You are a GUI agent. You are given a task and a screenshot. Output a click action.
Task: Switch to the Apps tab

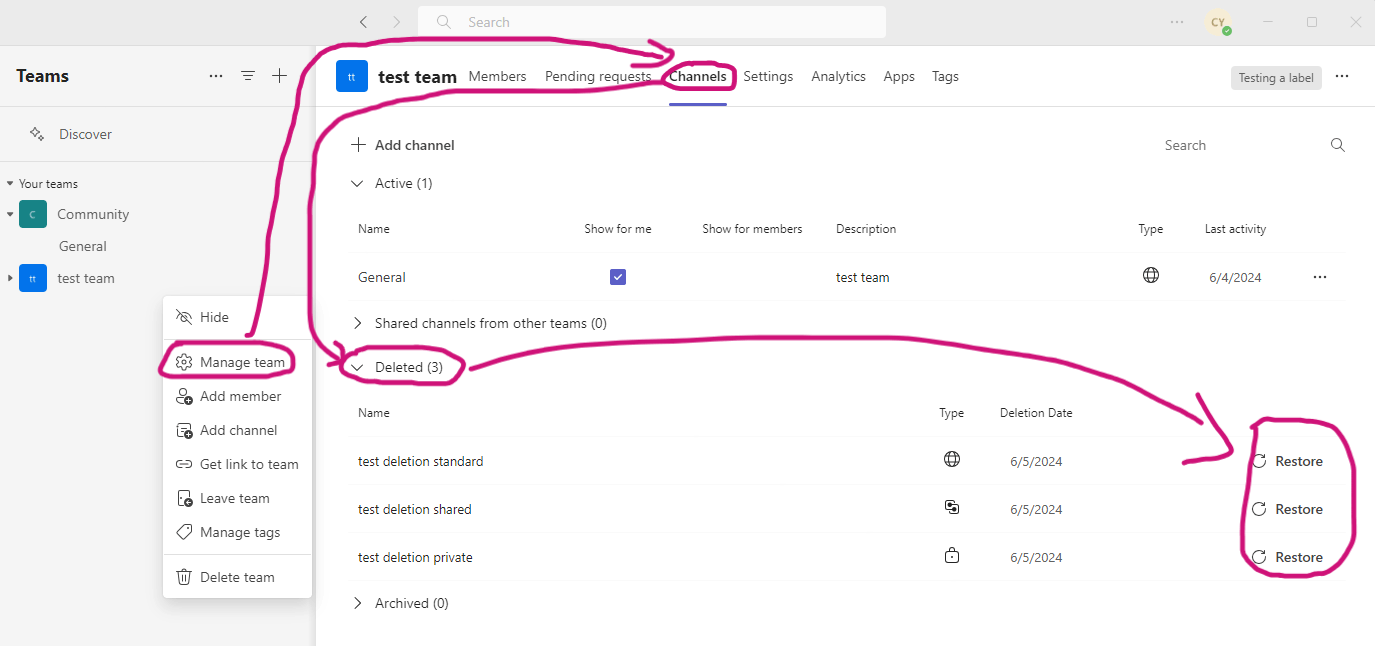point(899,76)
